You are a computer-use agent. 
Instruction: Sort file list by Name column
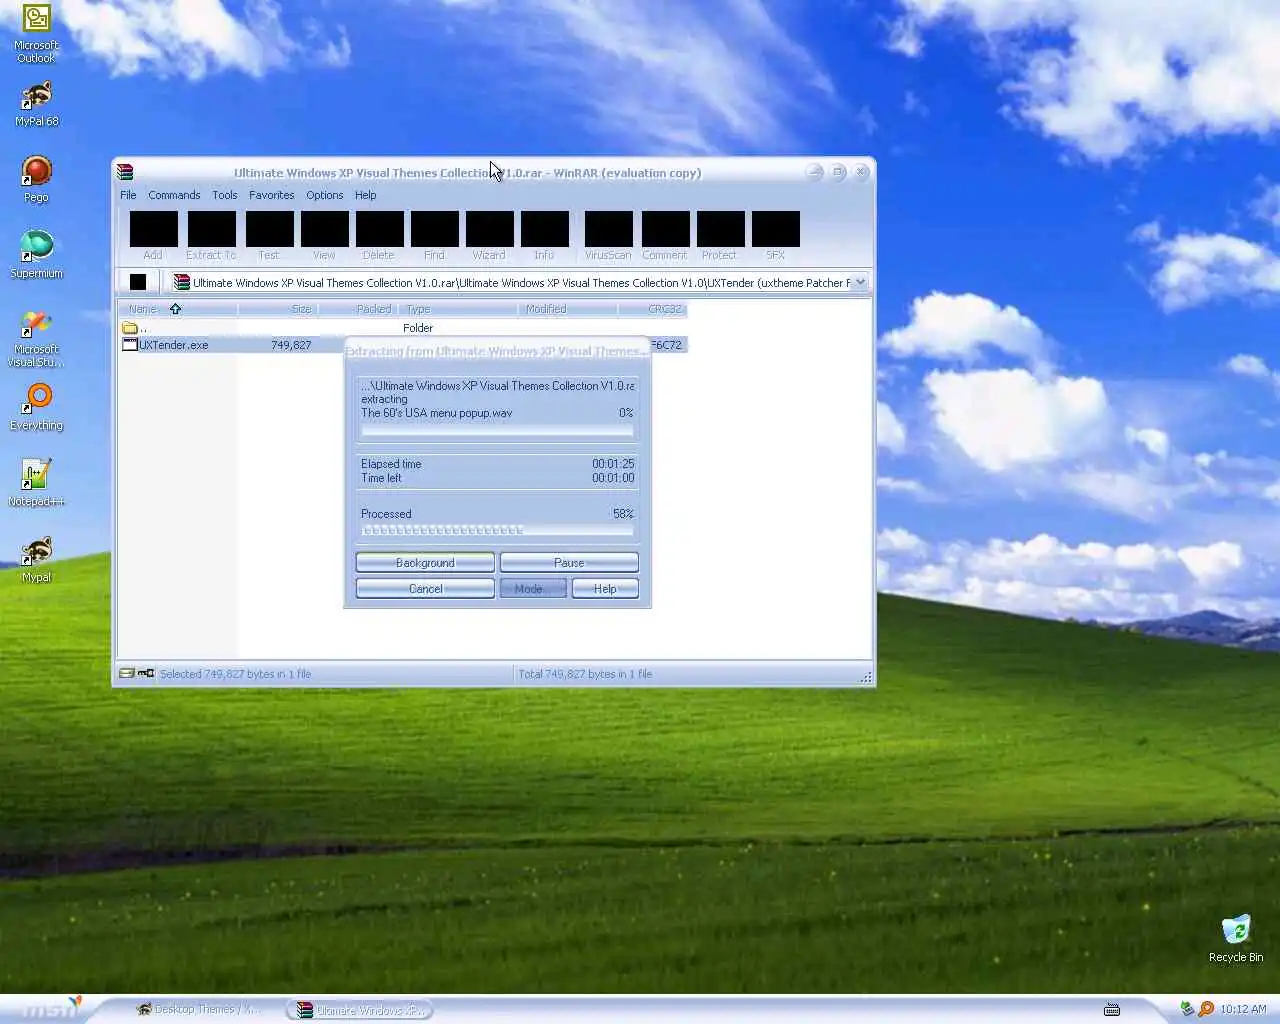coord(178,309)
